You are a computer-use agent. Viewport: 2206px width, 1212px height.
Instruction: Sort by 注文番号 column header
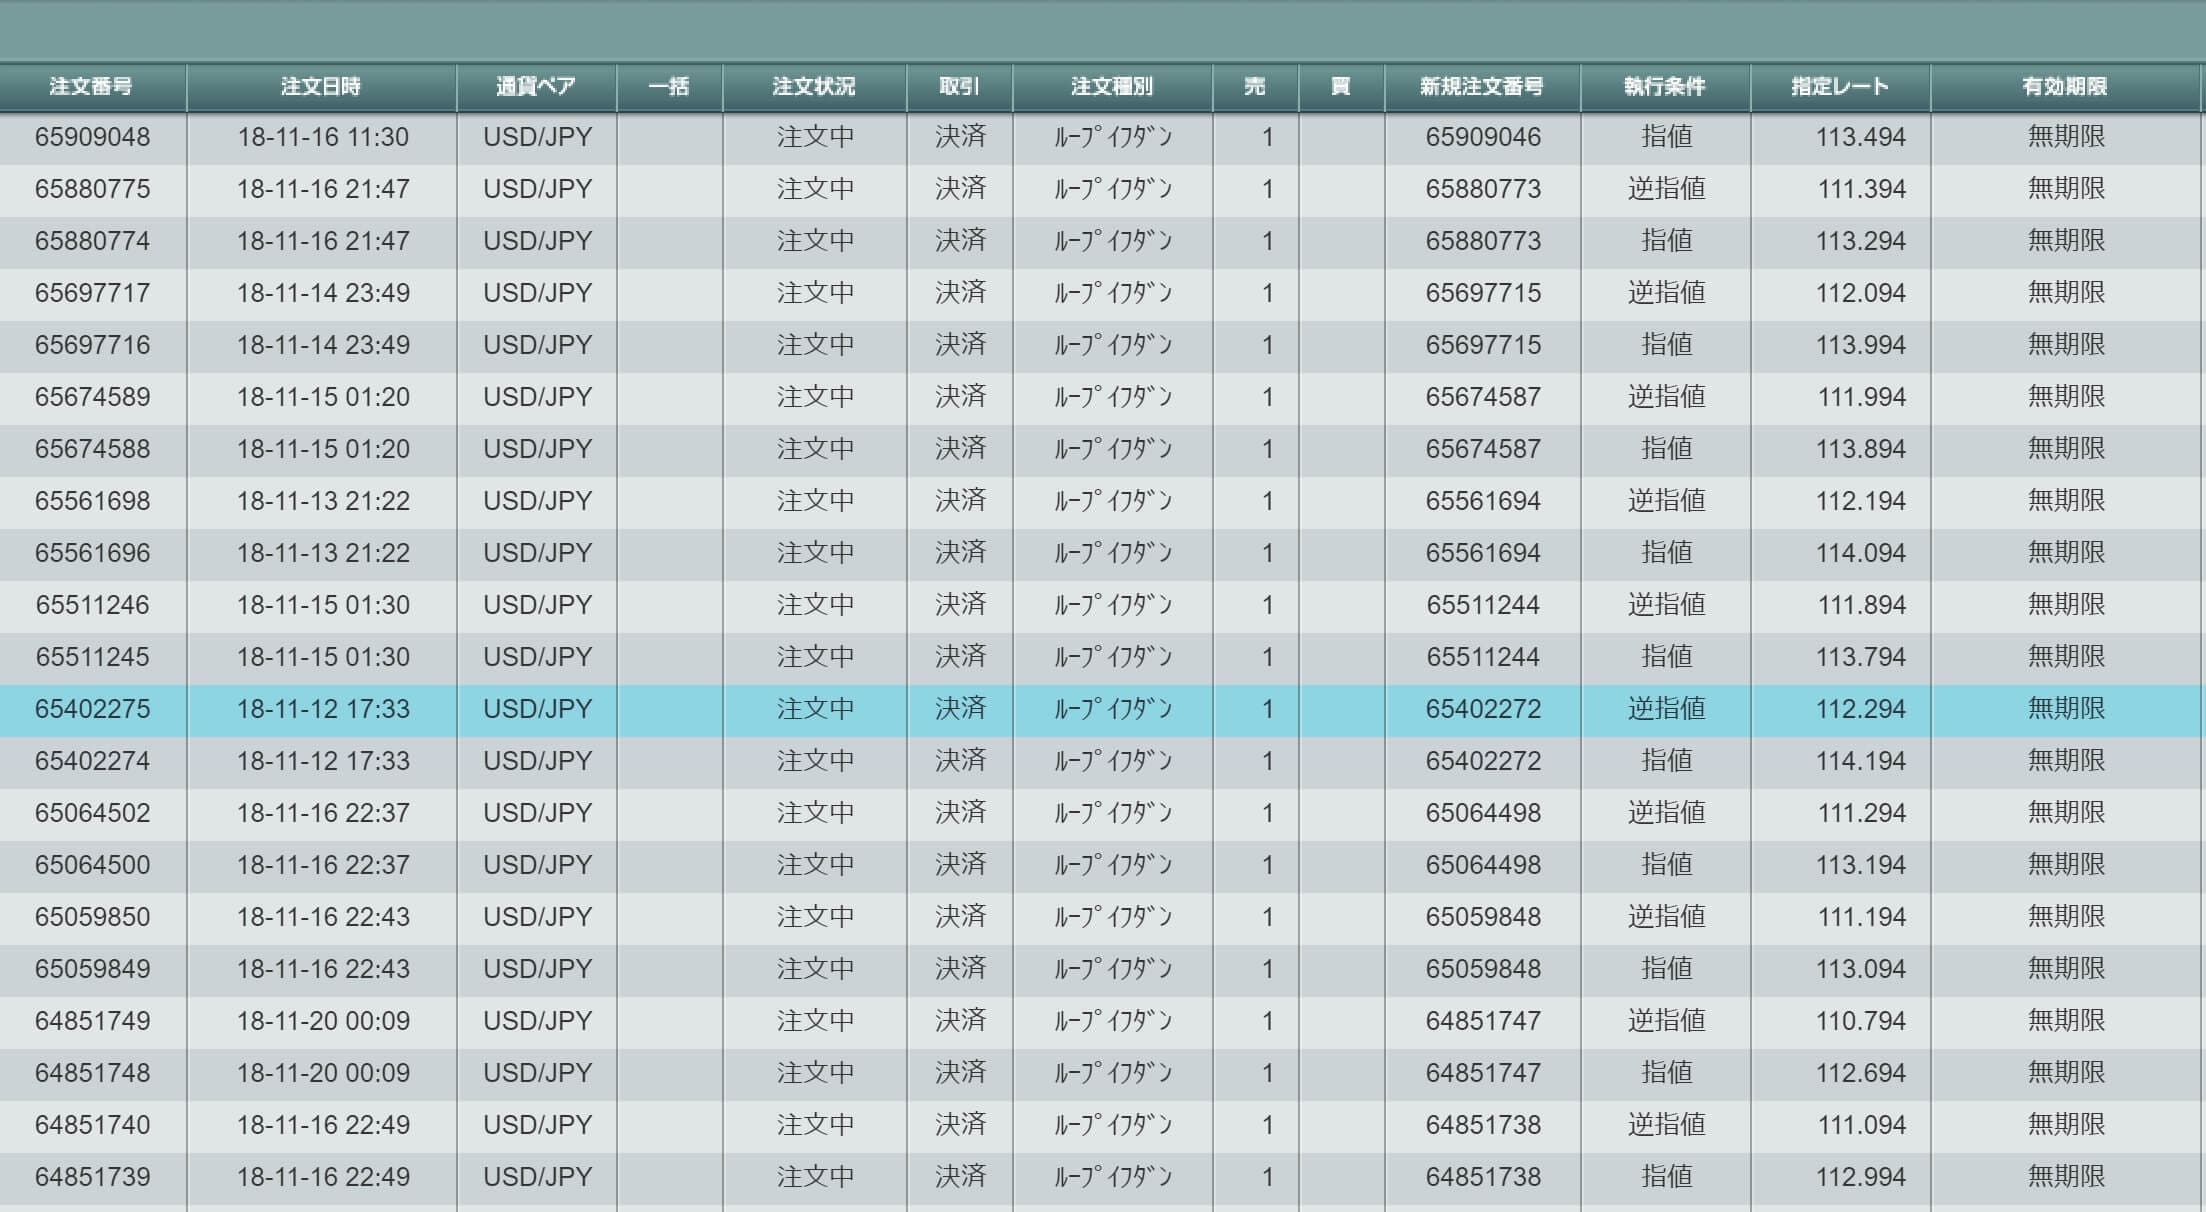92,87
